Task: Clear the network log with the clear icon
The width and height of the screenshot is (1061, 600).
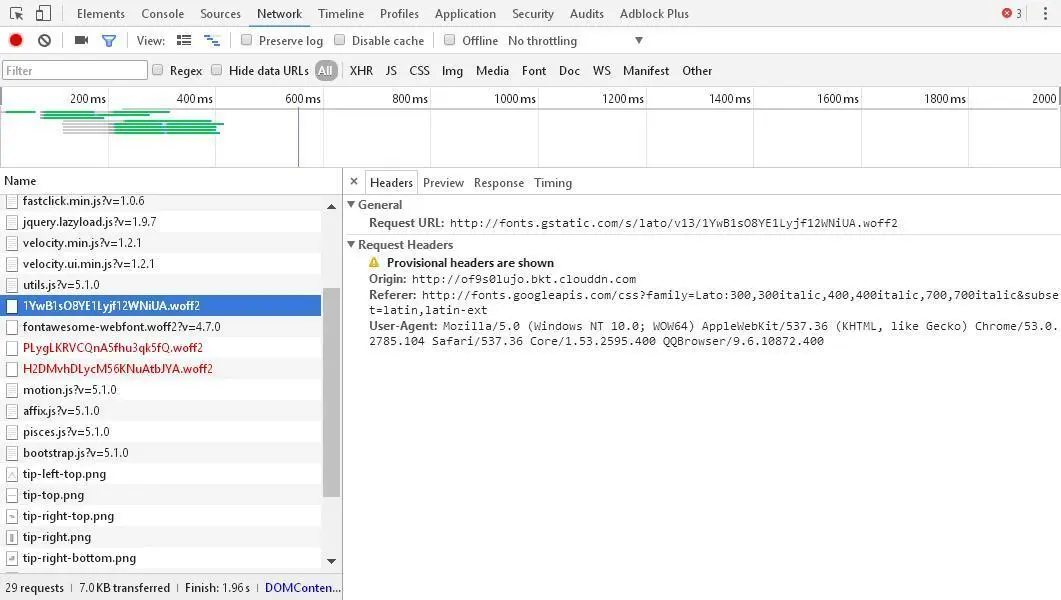Action: [45, 41]
